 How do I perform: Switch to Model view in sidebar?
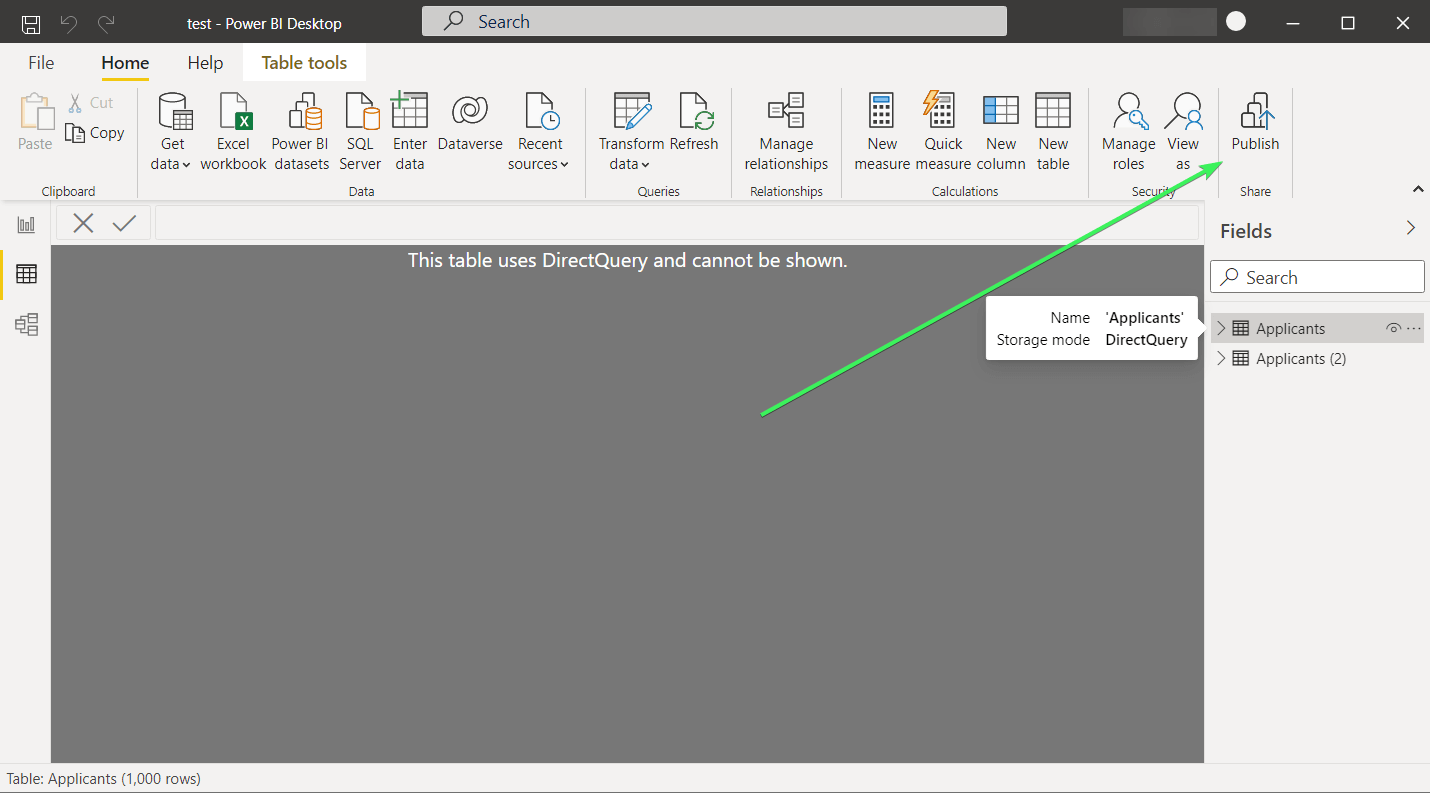26,324
